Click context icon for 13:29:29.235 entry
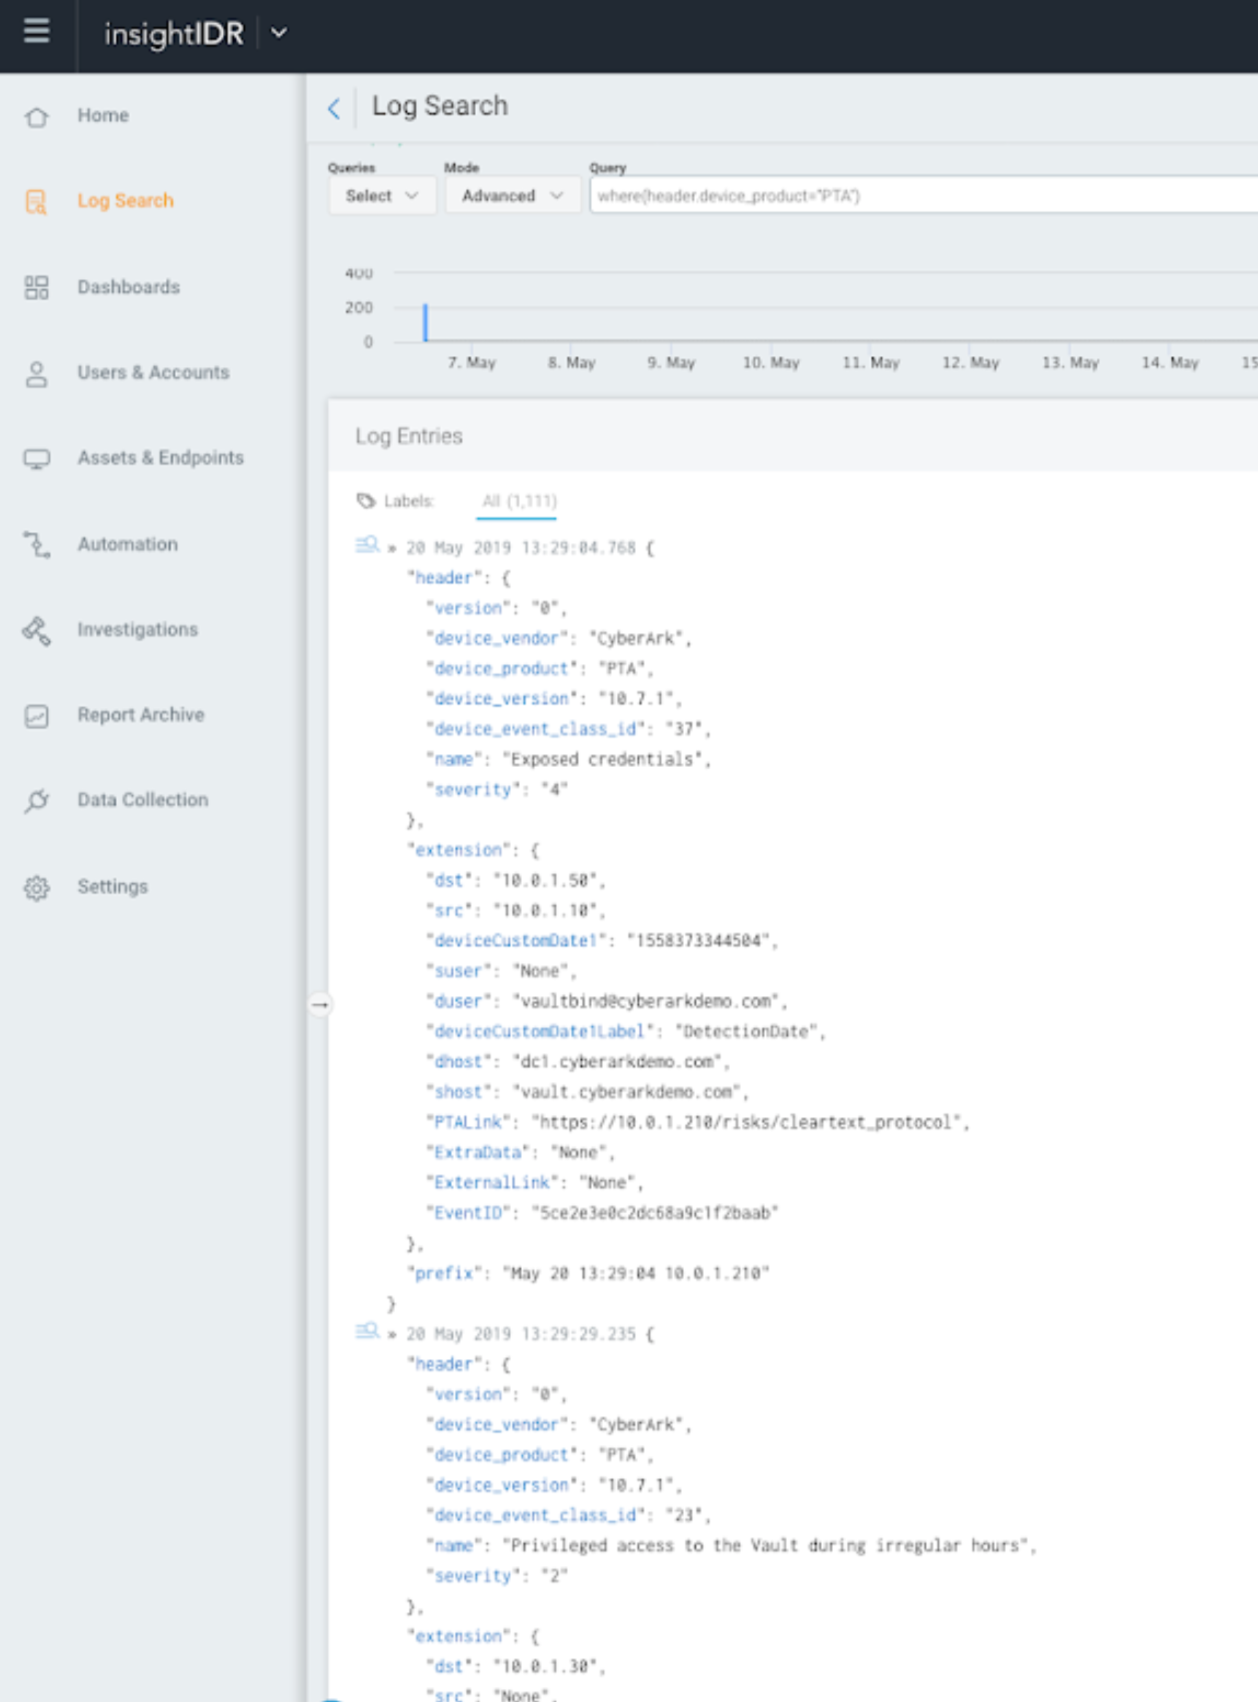 (367, 1331)
